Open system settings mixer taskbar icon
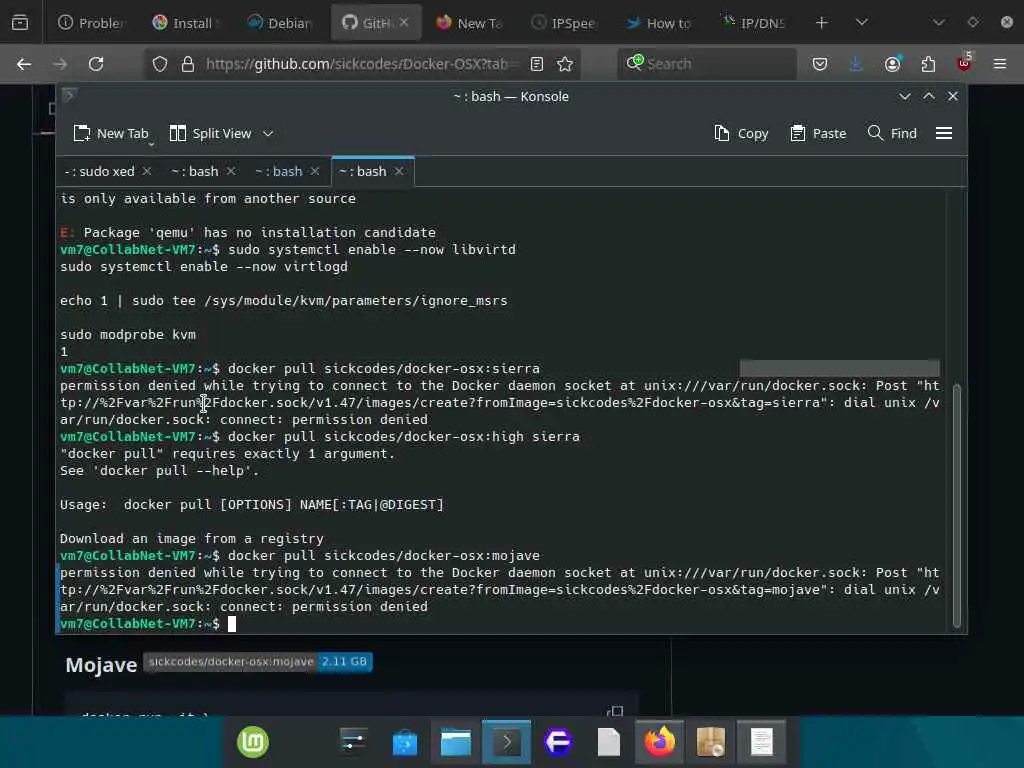 [x=354, y=742]
